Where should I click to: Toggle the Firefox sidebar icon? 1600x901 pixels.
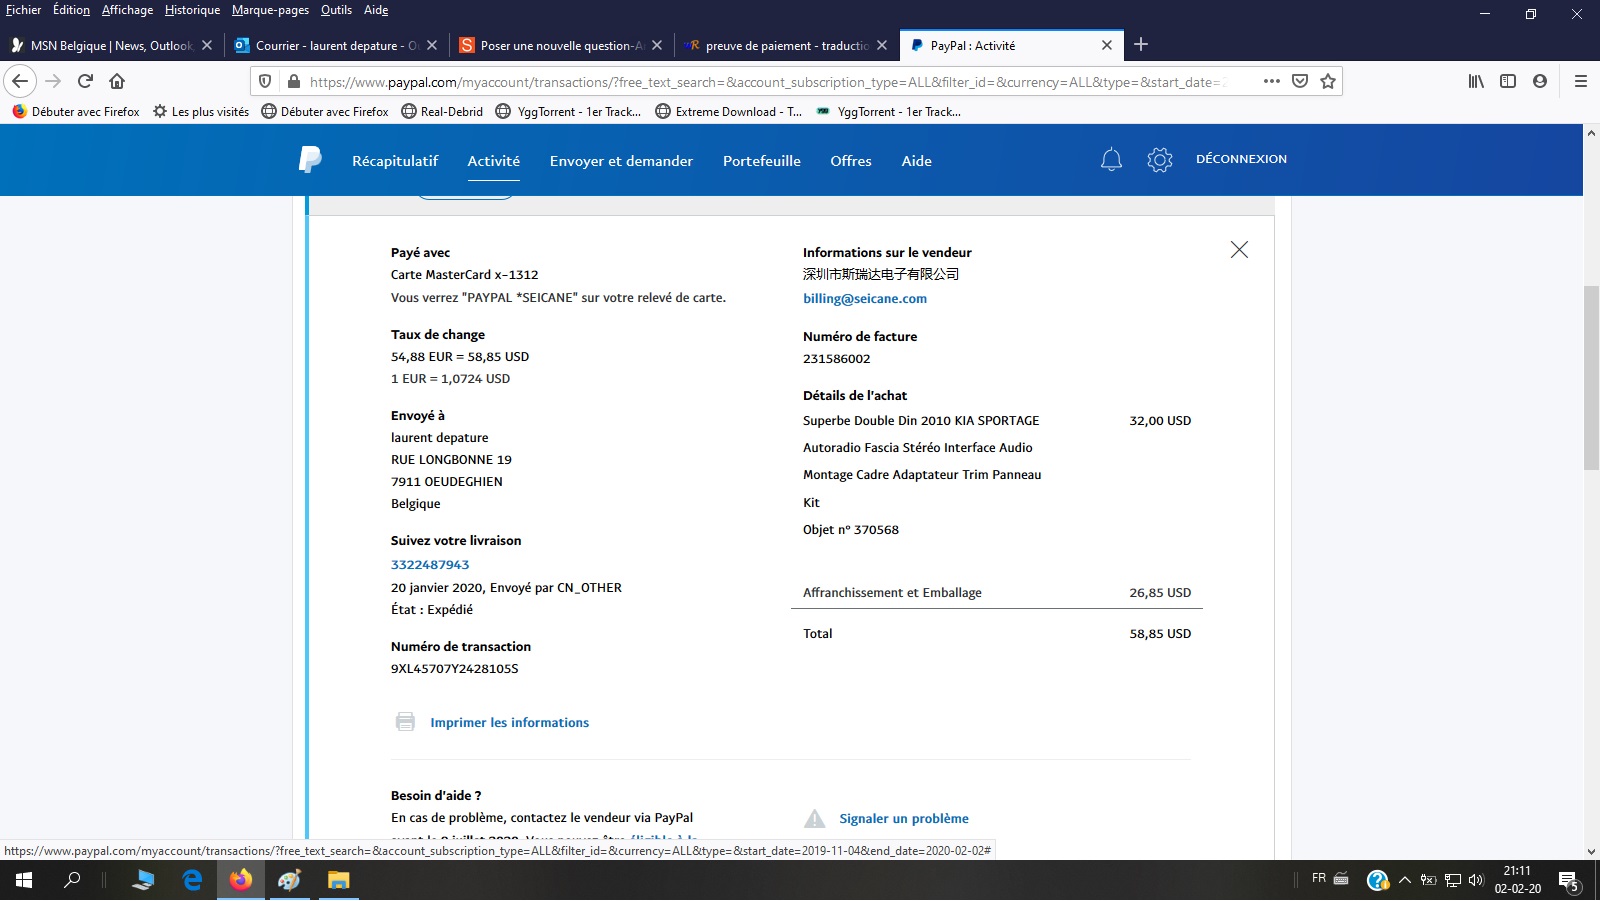coord(1508,81)
